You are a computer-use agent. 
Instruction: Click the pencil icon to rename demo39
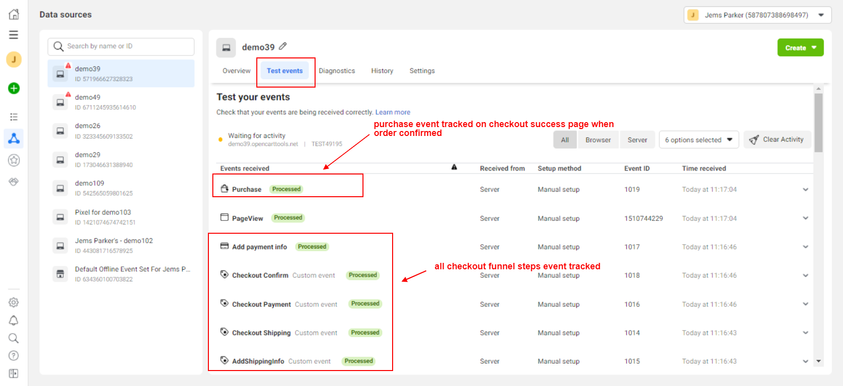click(283, 46)
